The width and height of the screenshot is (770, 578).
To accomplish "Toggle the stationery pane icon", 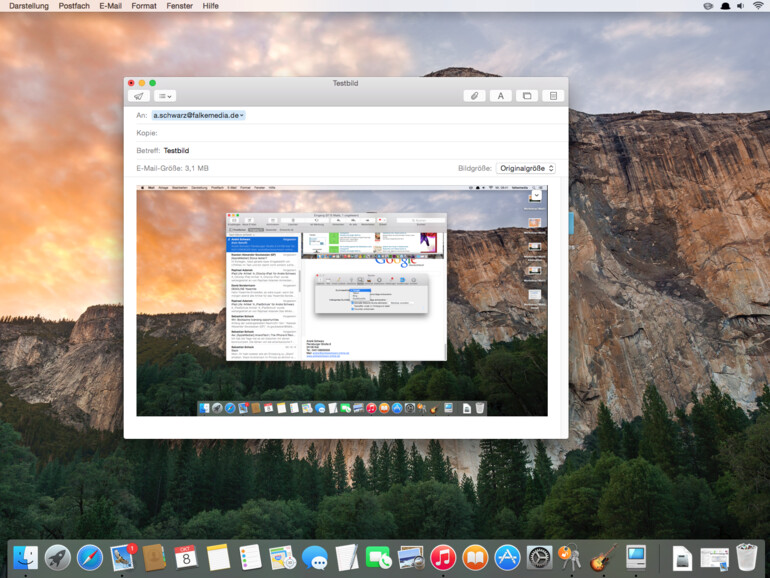I will [x=553, y=96].
